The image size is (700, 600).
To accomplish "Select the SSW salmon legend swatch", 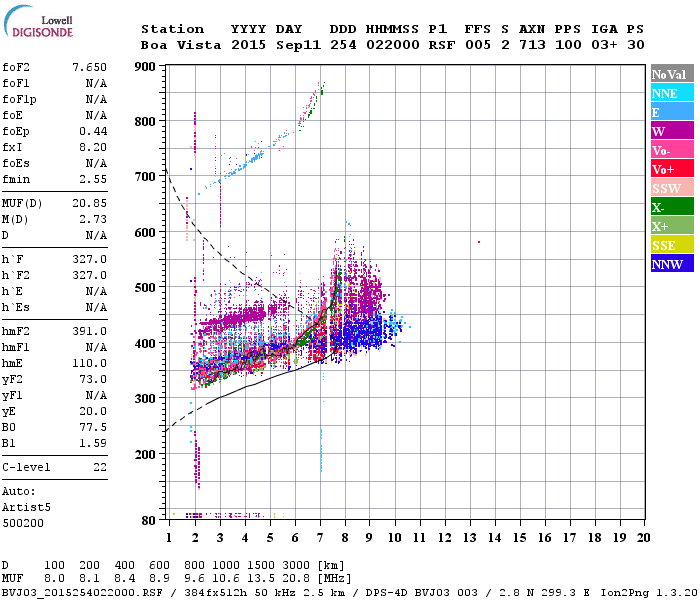I will 672,188.
